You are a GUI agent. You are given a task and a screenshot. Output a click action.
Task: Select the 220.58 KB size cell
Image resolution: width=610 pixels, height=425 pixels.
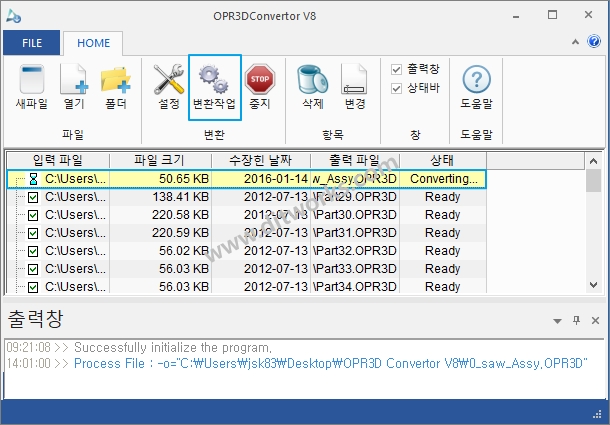[161, 215]
